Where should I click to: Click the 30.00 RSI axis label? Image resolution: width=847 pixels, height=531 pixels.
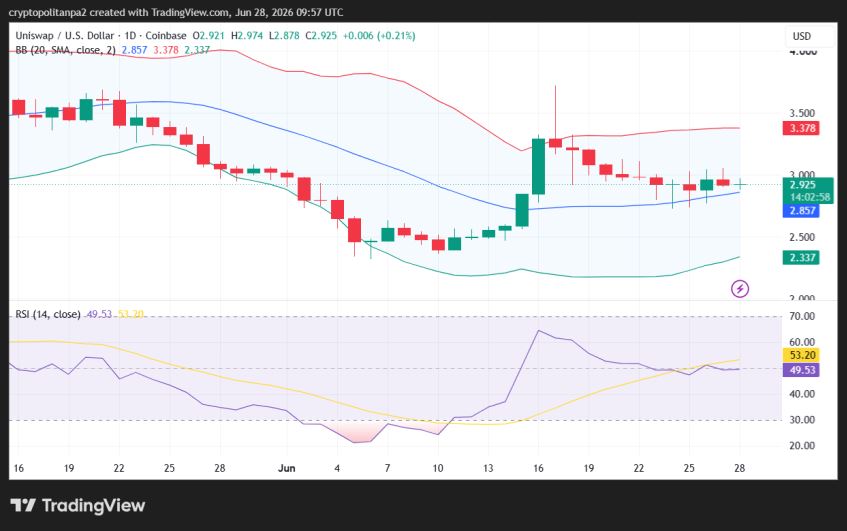tap(802, 420)
